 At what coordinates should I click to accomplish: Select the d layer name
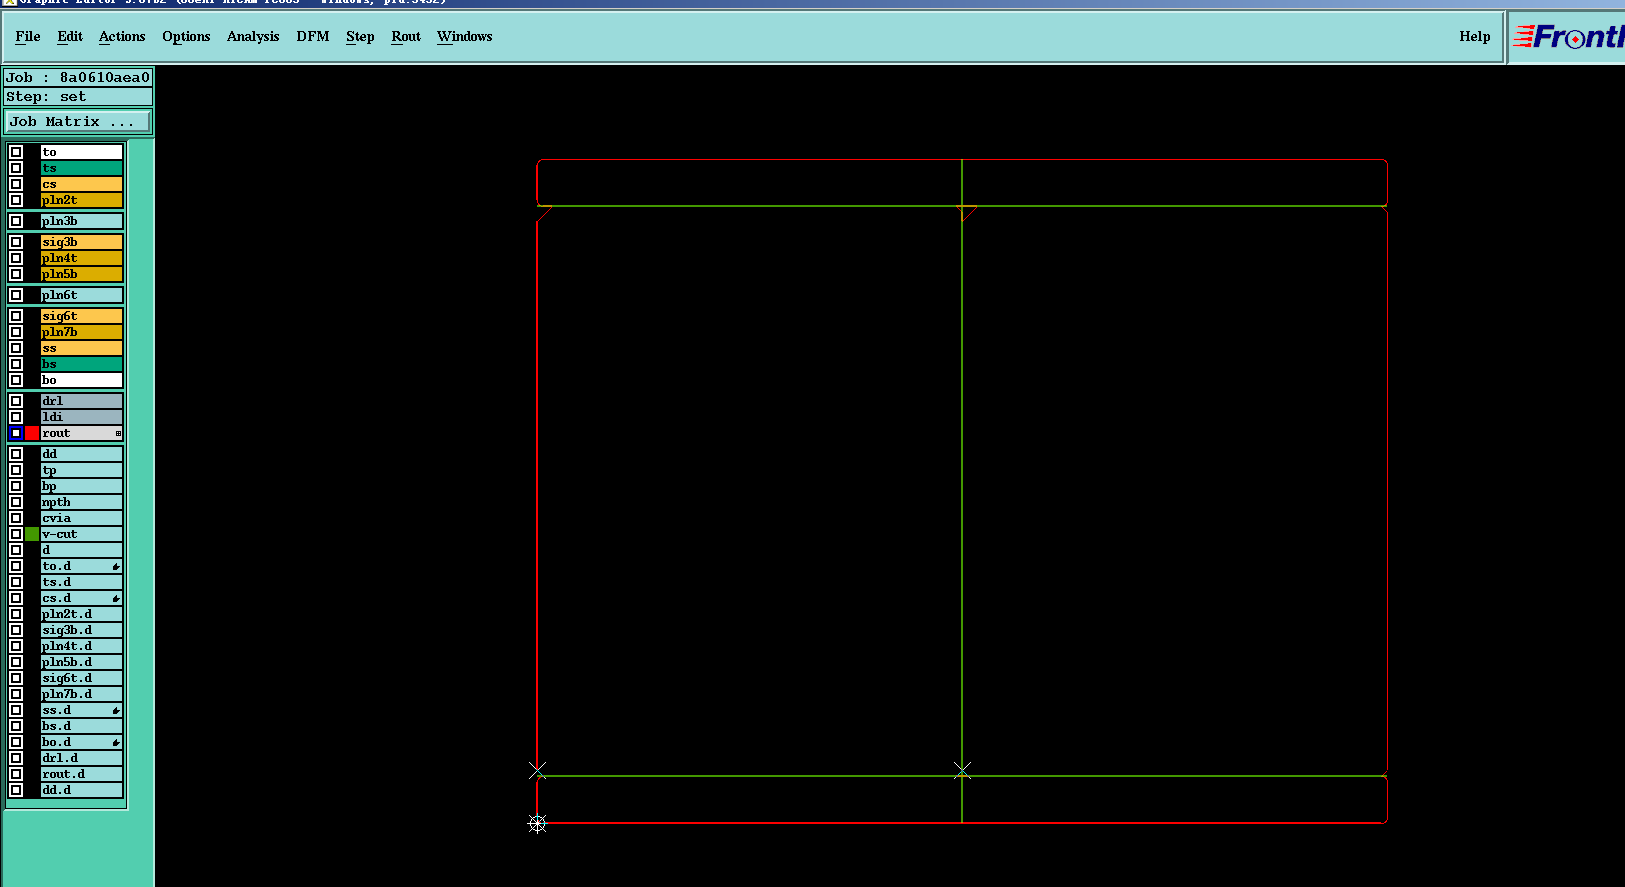point(81,550)
